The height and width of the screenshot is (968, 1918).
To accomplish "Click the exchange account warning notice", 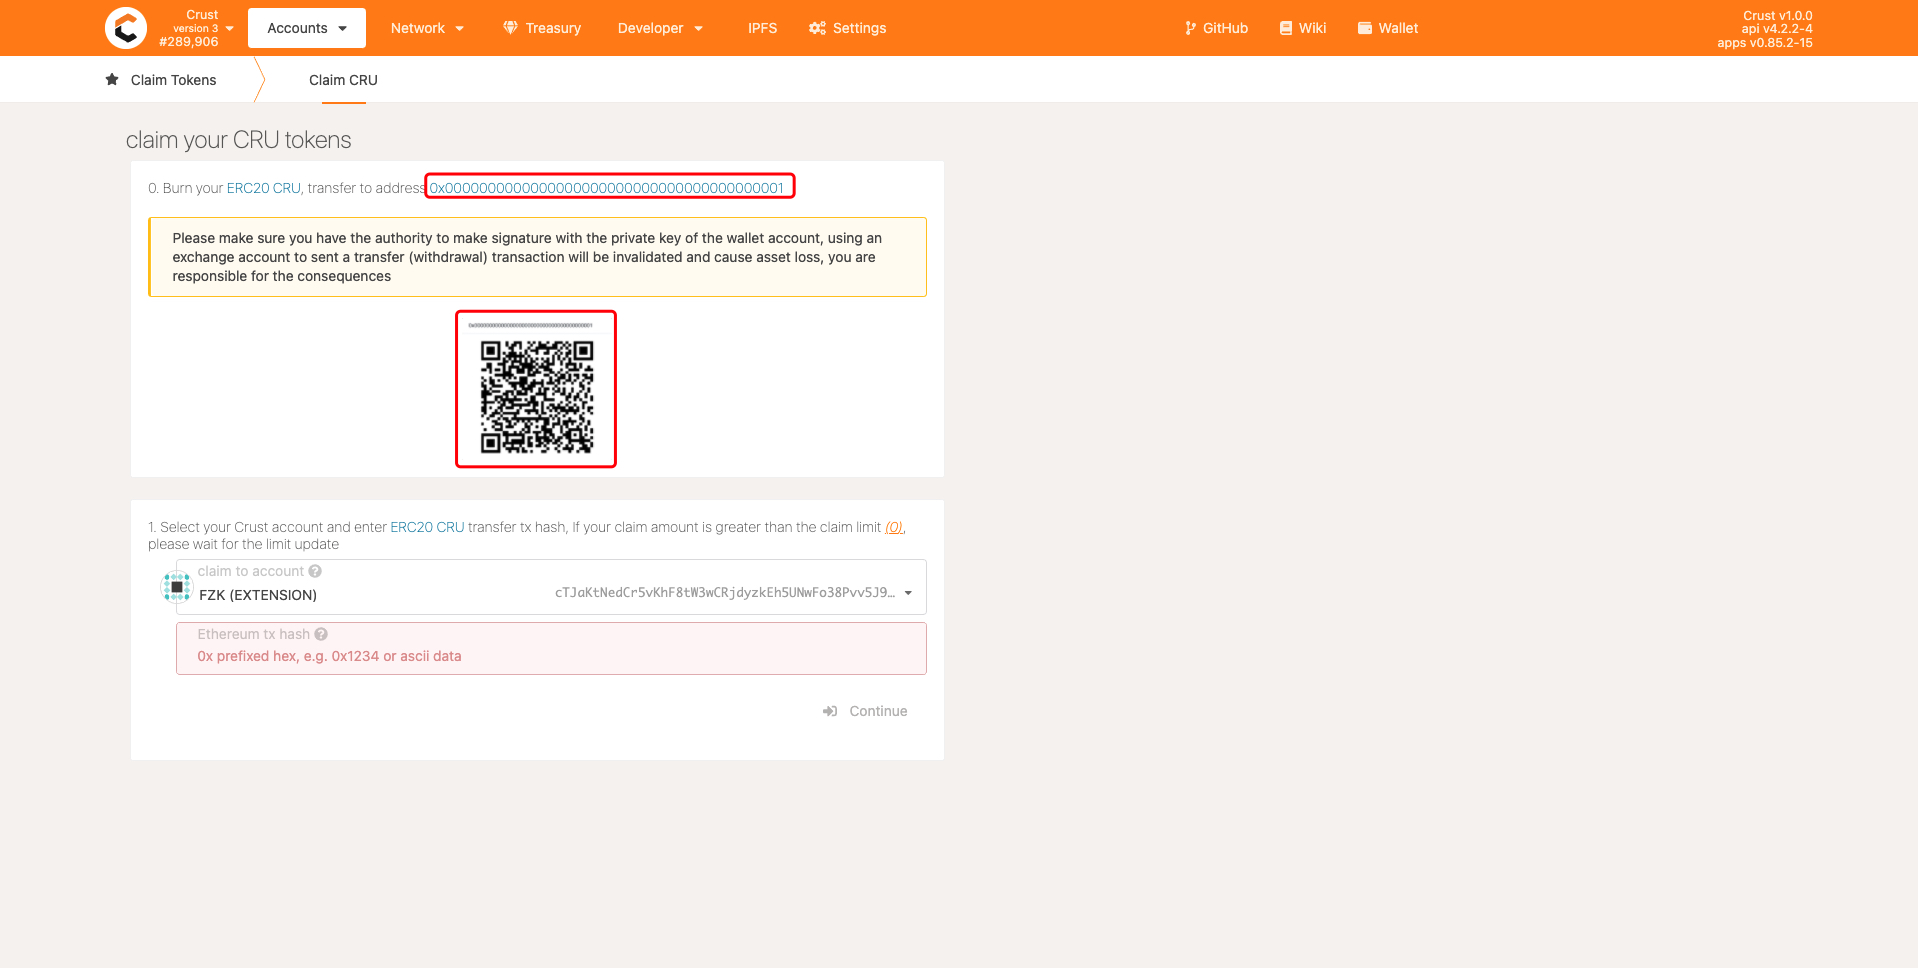I will click(x=537, y=257).
